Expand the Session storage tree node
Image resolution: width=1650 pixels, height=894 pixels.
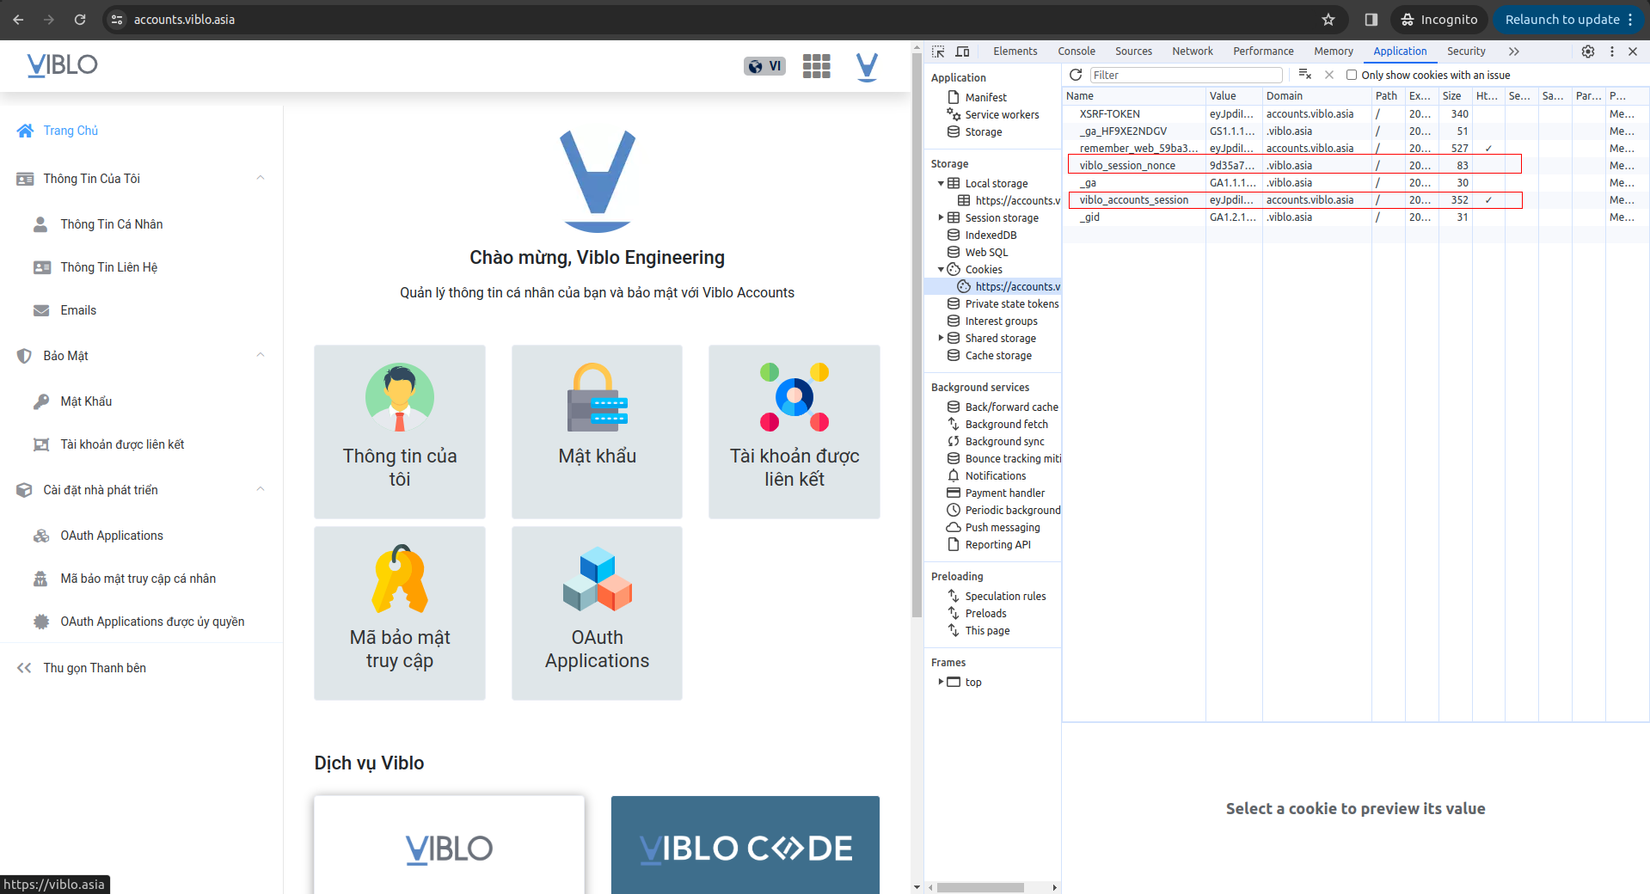click(941, 218)
